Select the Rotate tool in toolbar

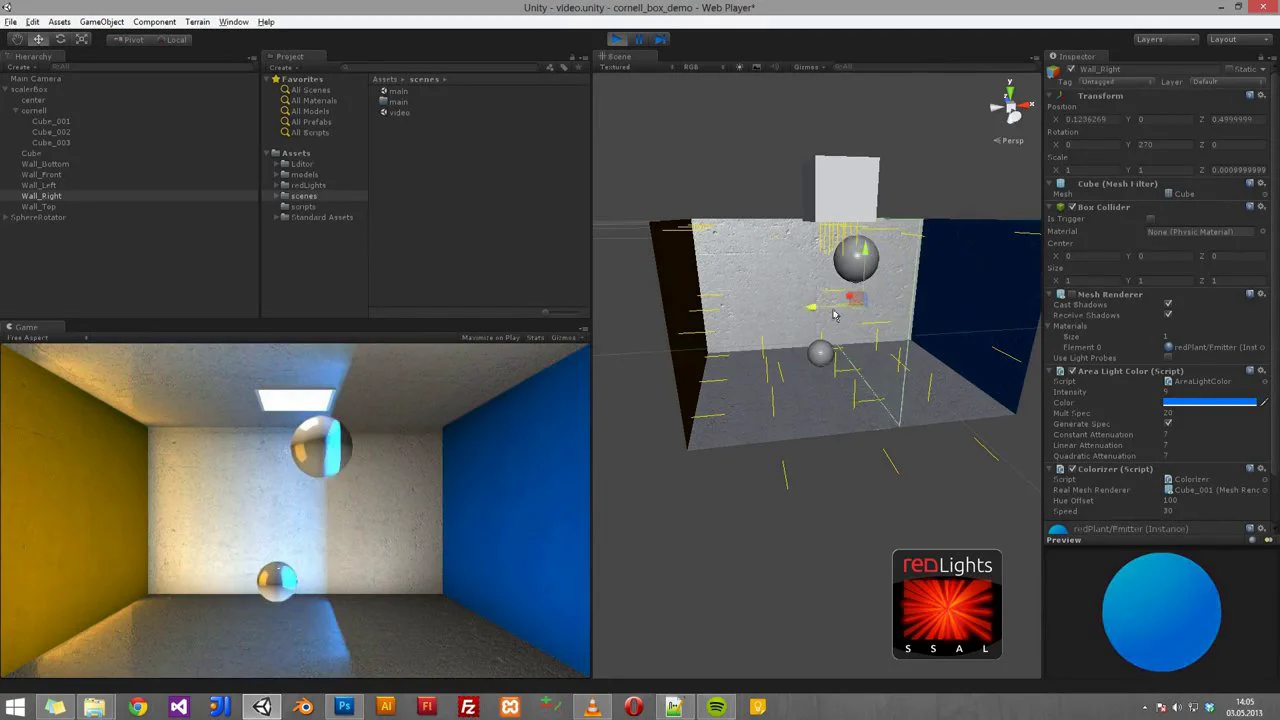60,39
